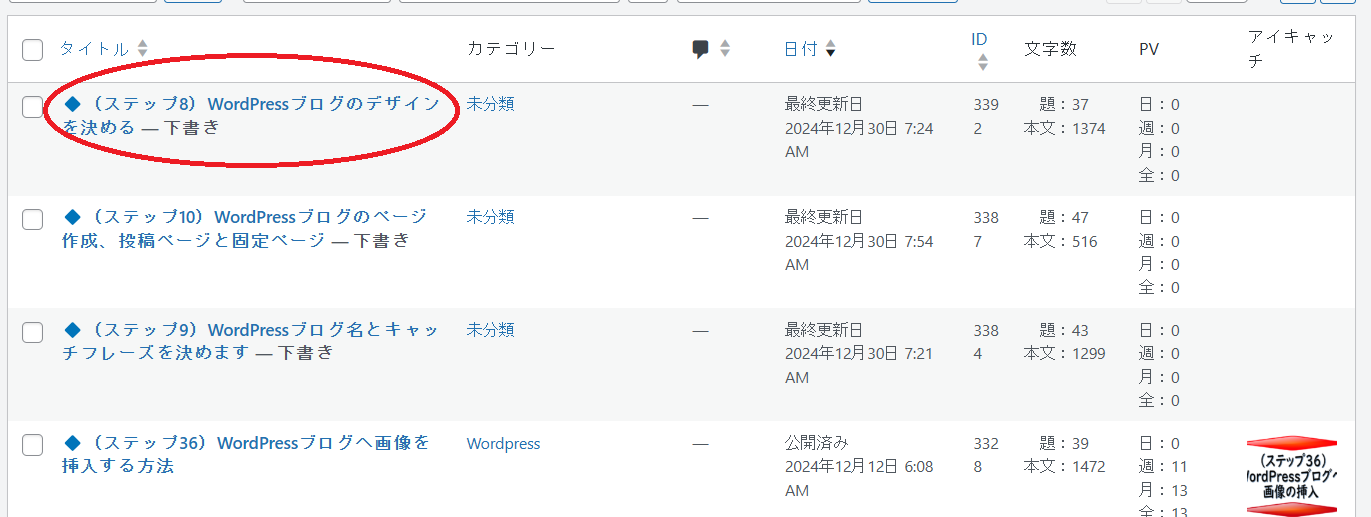The width and height of the screenshot is (1371, 517).
Task: Click 未分類 category of ステップ9 row
Action: point(490,330)
